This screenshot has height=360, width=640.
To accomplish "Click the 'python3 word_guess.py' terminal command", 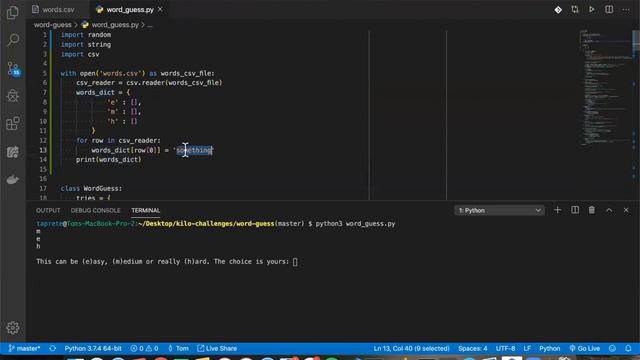I will (355, 224).
